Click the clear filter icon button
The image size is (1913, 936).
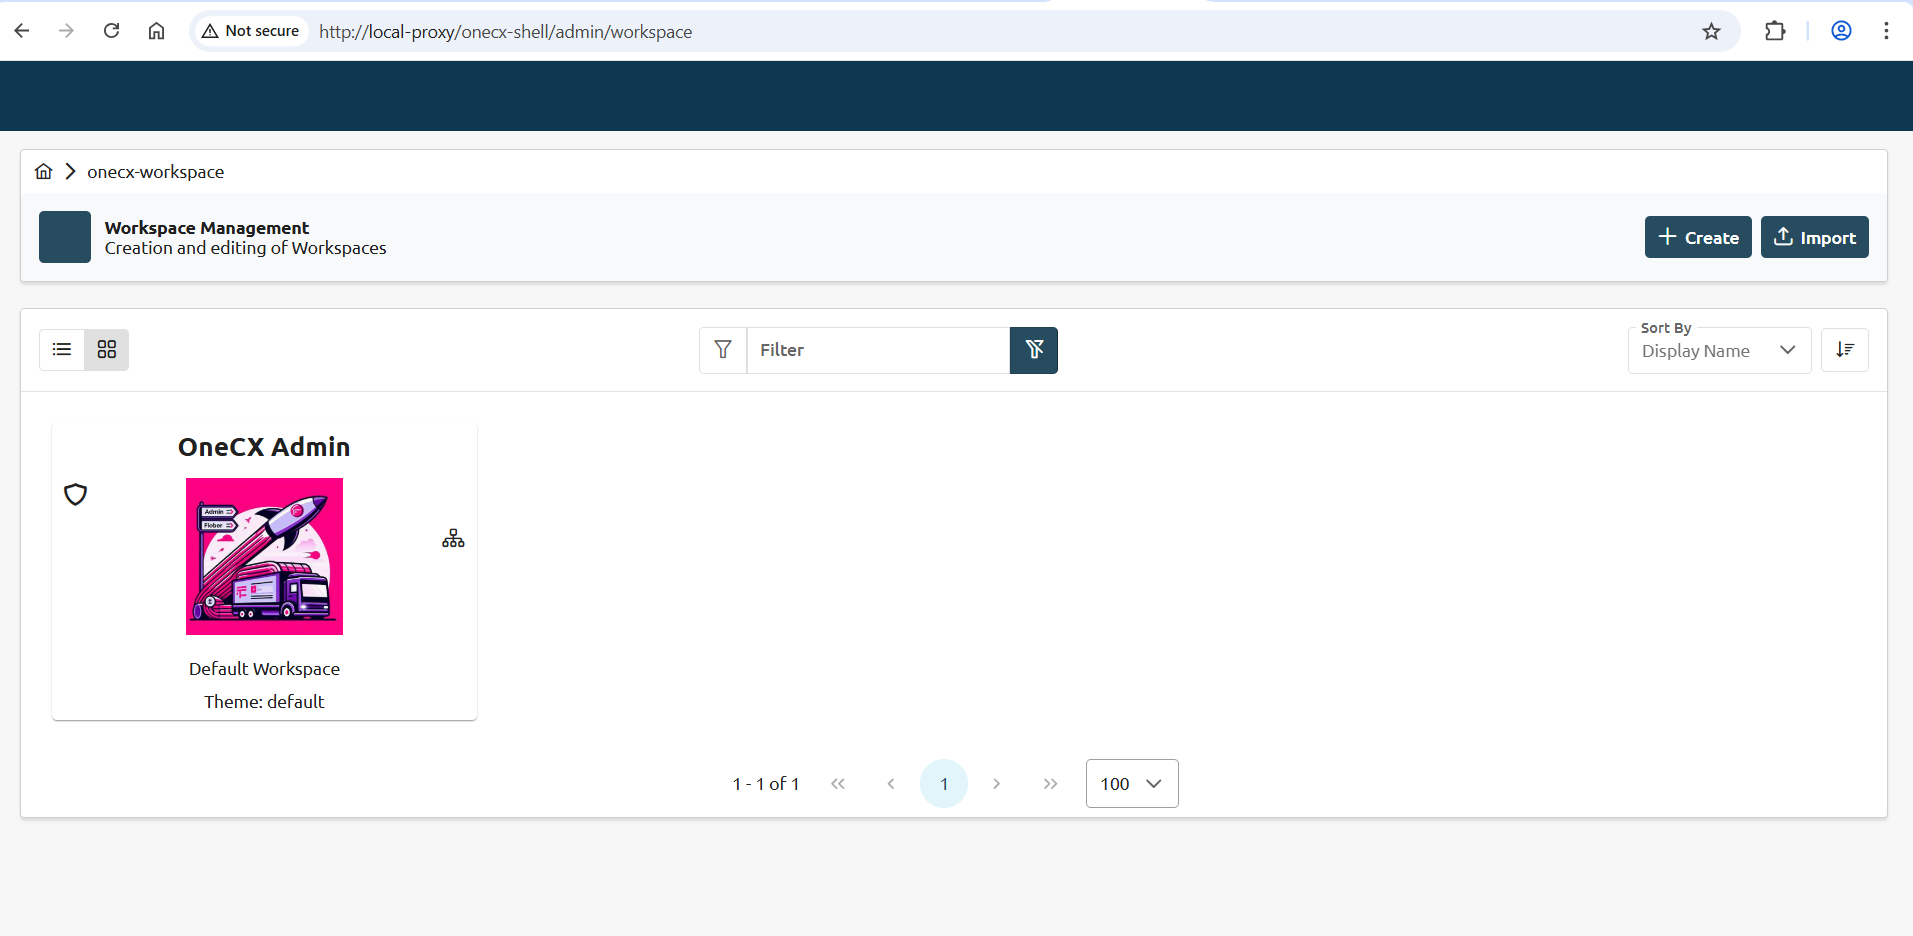coord(1033,350)
